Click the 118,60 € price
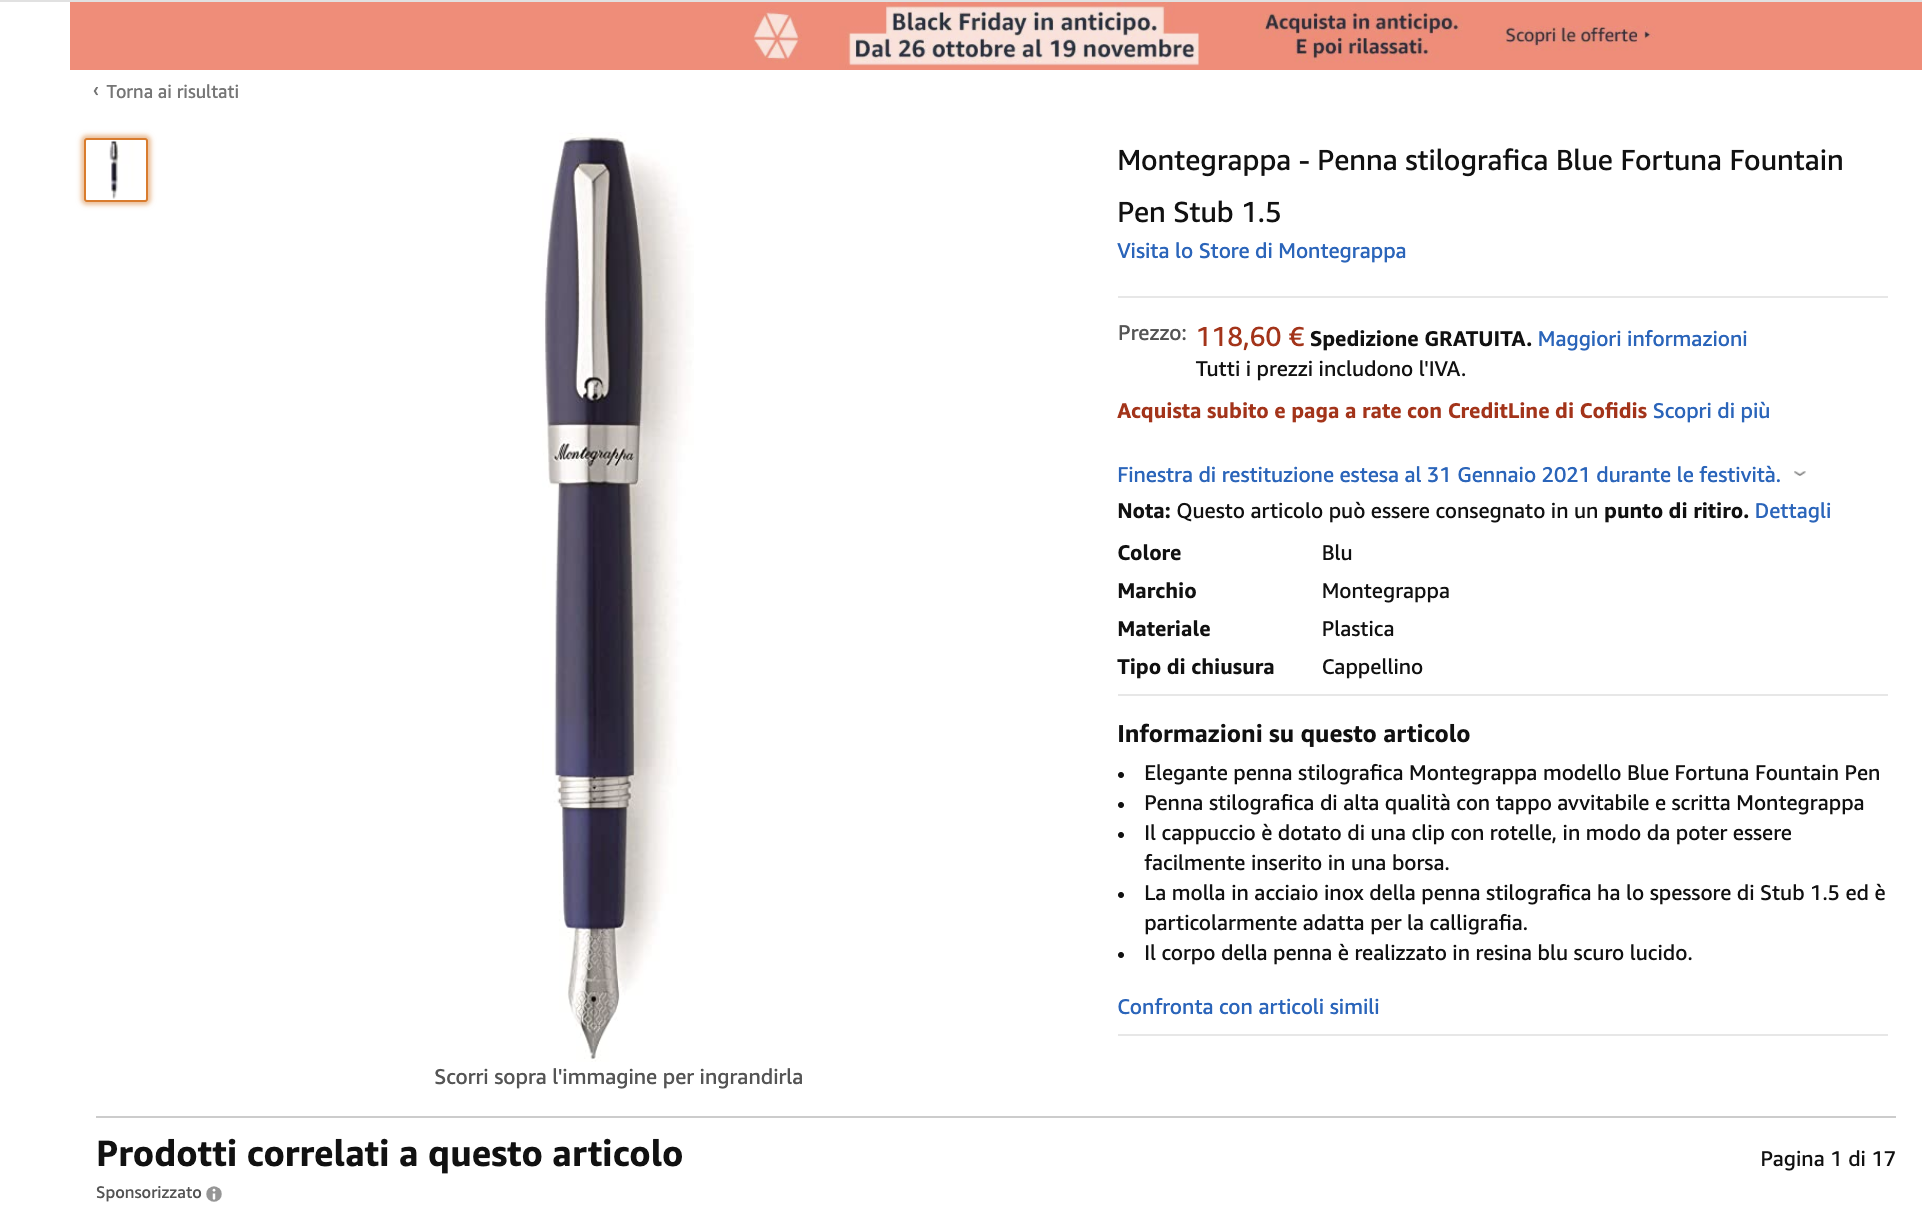Screen dimensions: 1922x1212 click(1250, 337)
